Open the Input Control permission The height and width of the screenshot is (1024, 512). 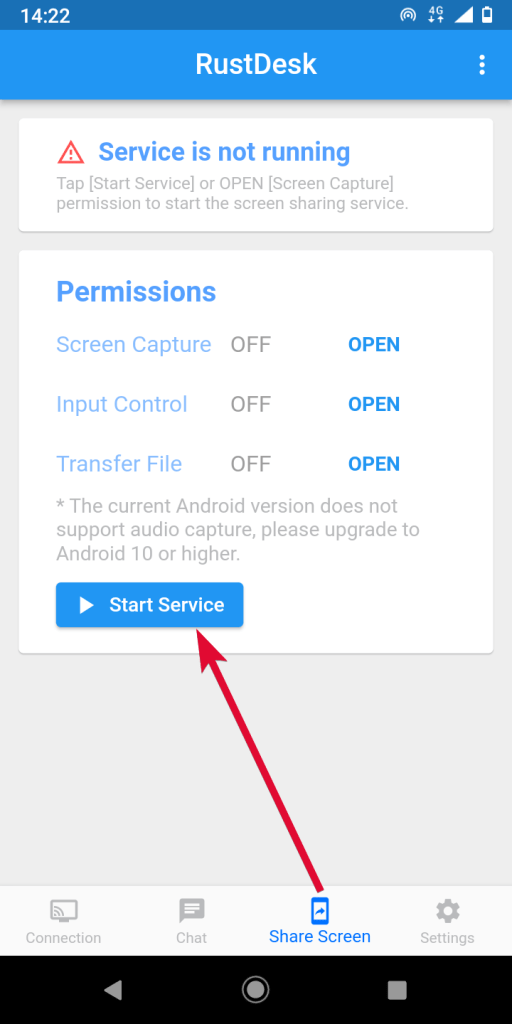pos(374,404)
